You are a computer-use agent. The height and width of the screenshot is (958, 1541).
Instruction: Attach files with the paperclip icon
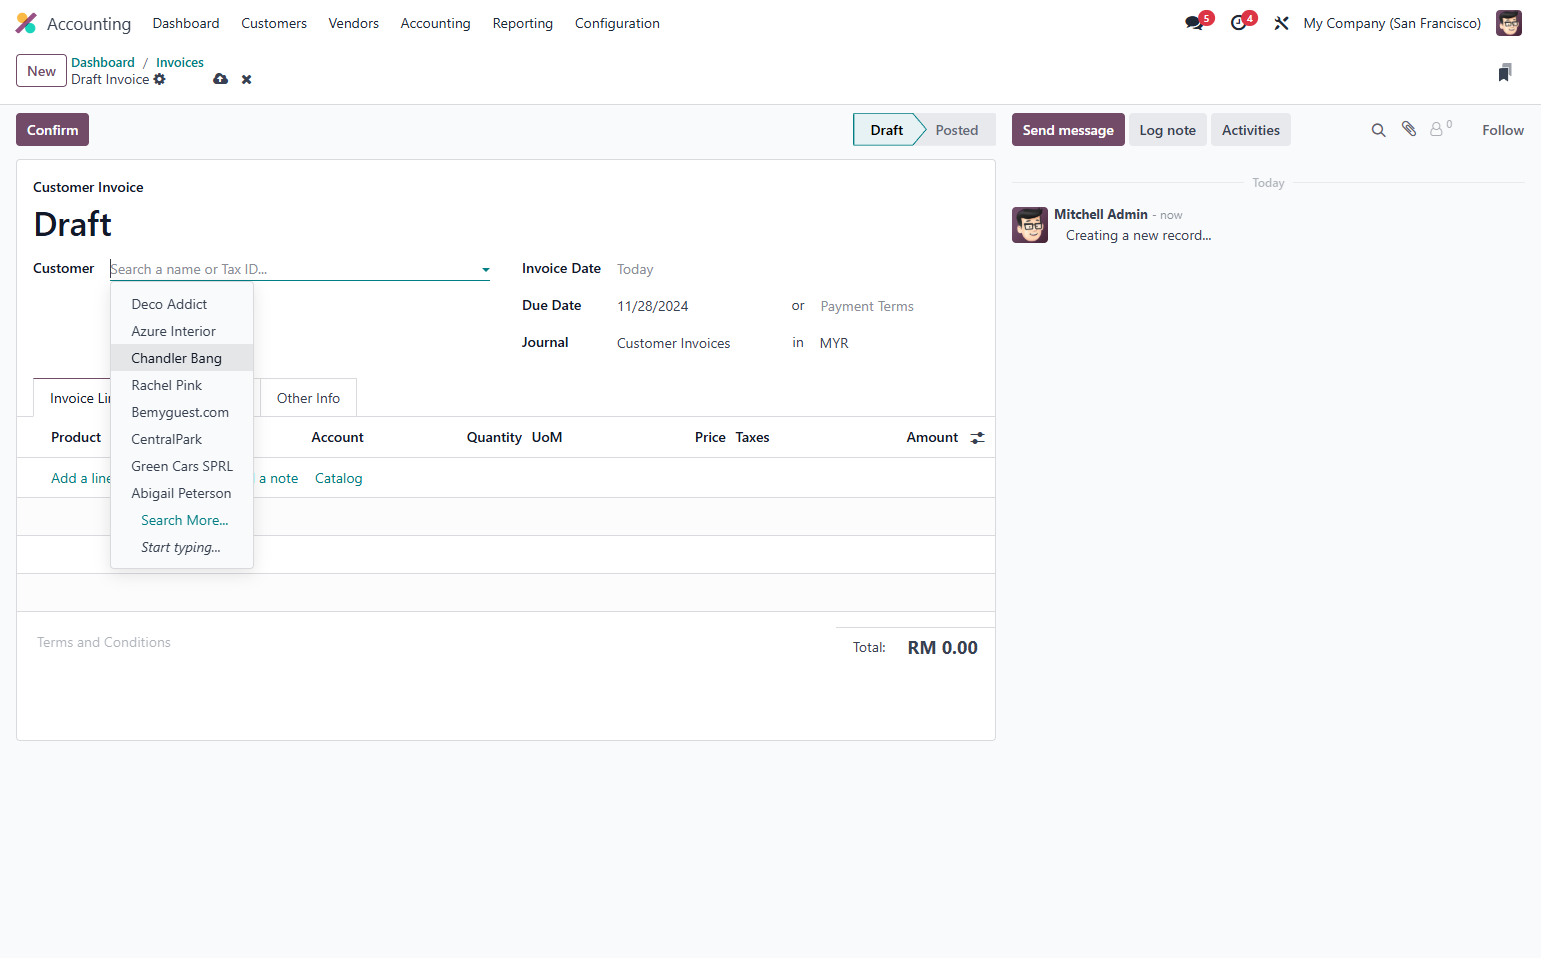pos(1409,129)
